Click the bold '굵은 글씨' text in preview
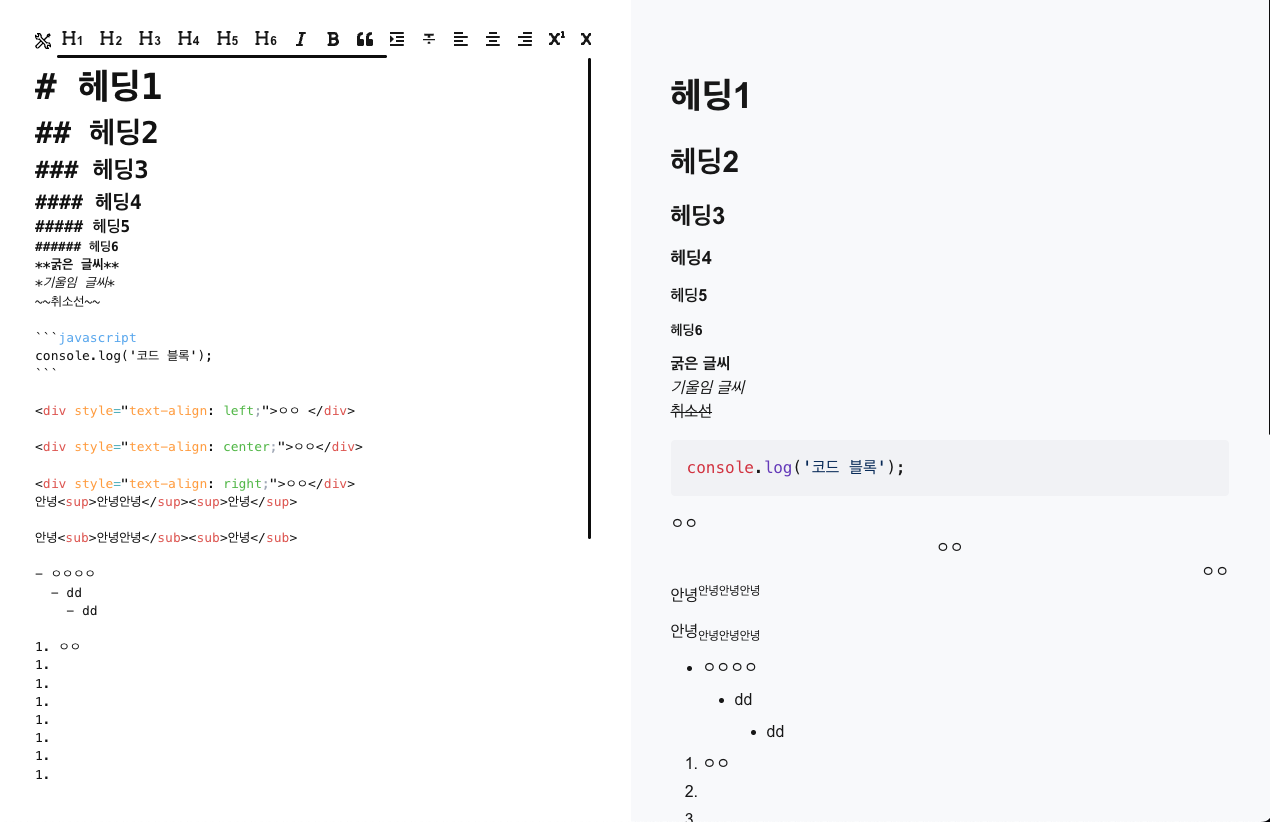 coord(700,363)
